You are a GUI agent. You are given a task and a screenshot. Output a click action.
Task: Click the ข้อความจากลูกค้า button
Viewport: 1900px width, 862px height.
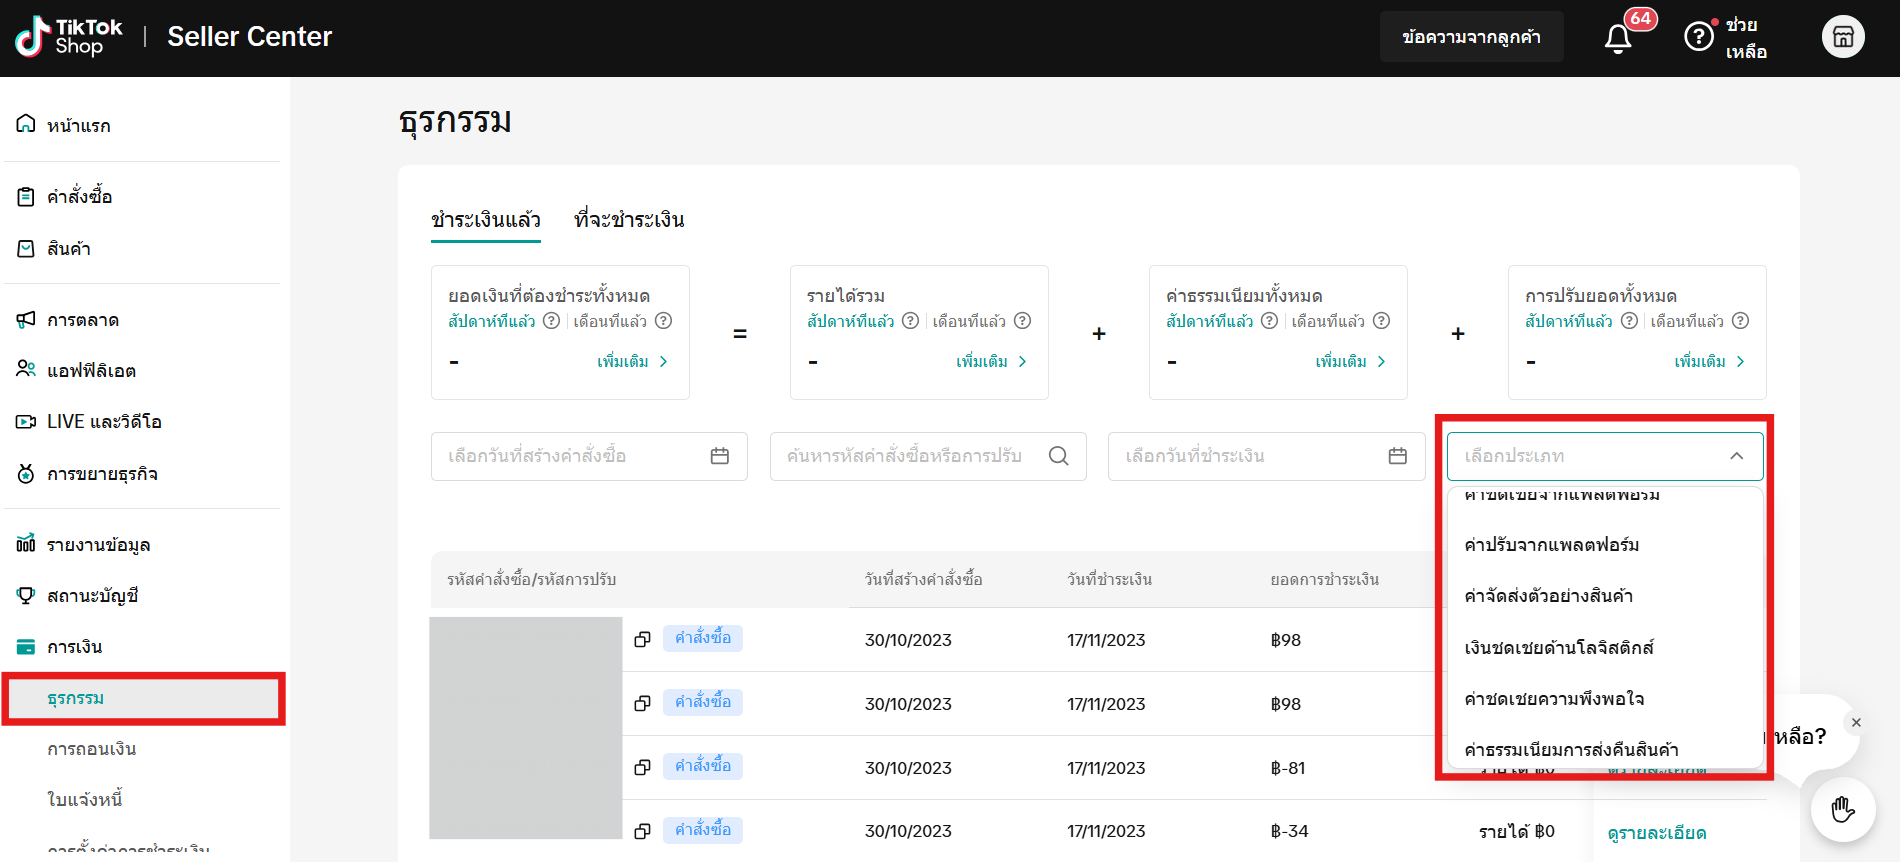coord(1471,37)
